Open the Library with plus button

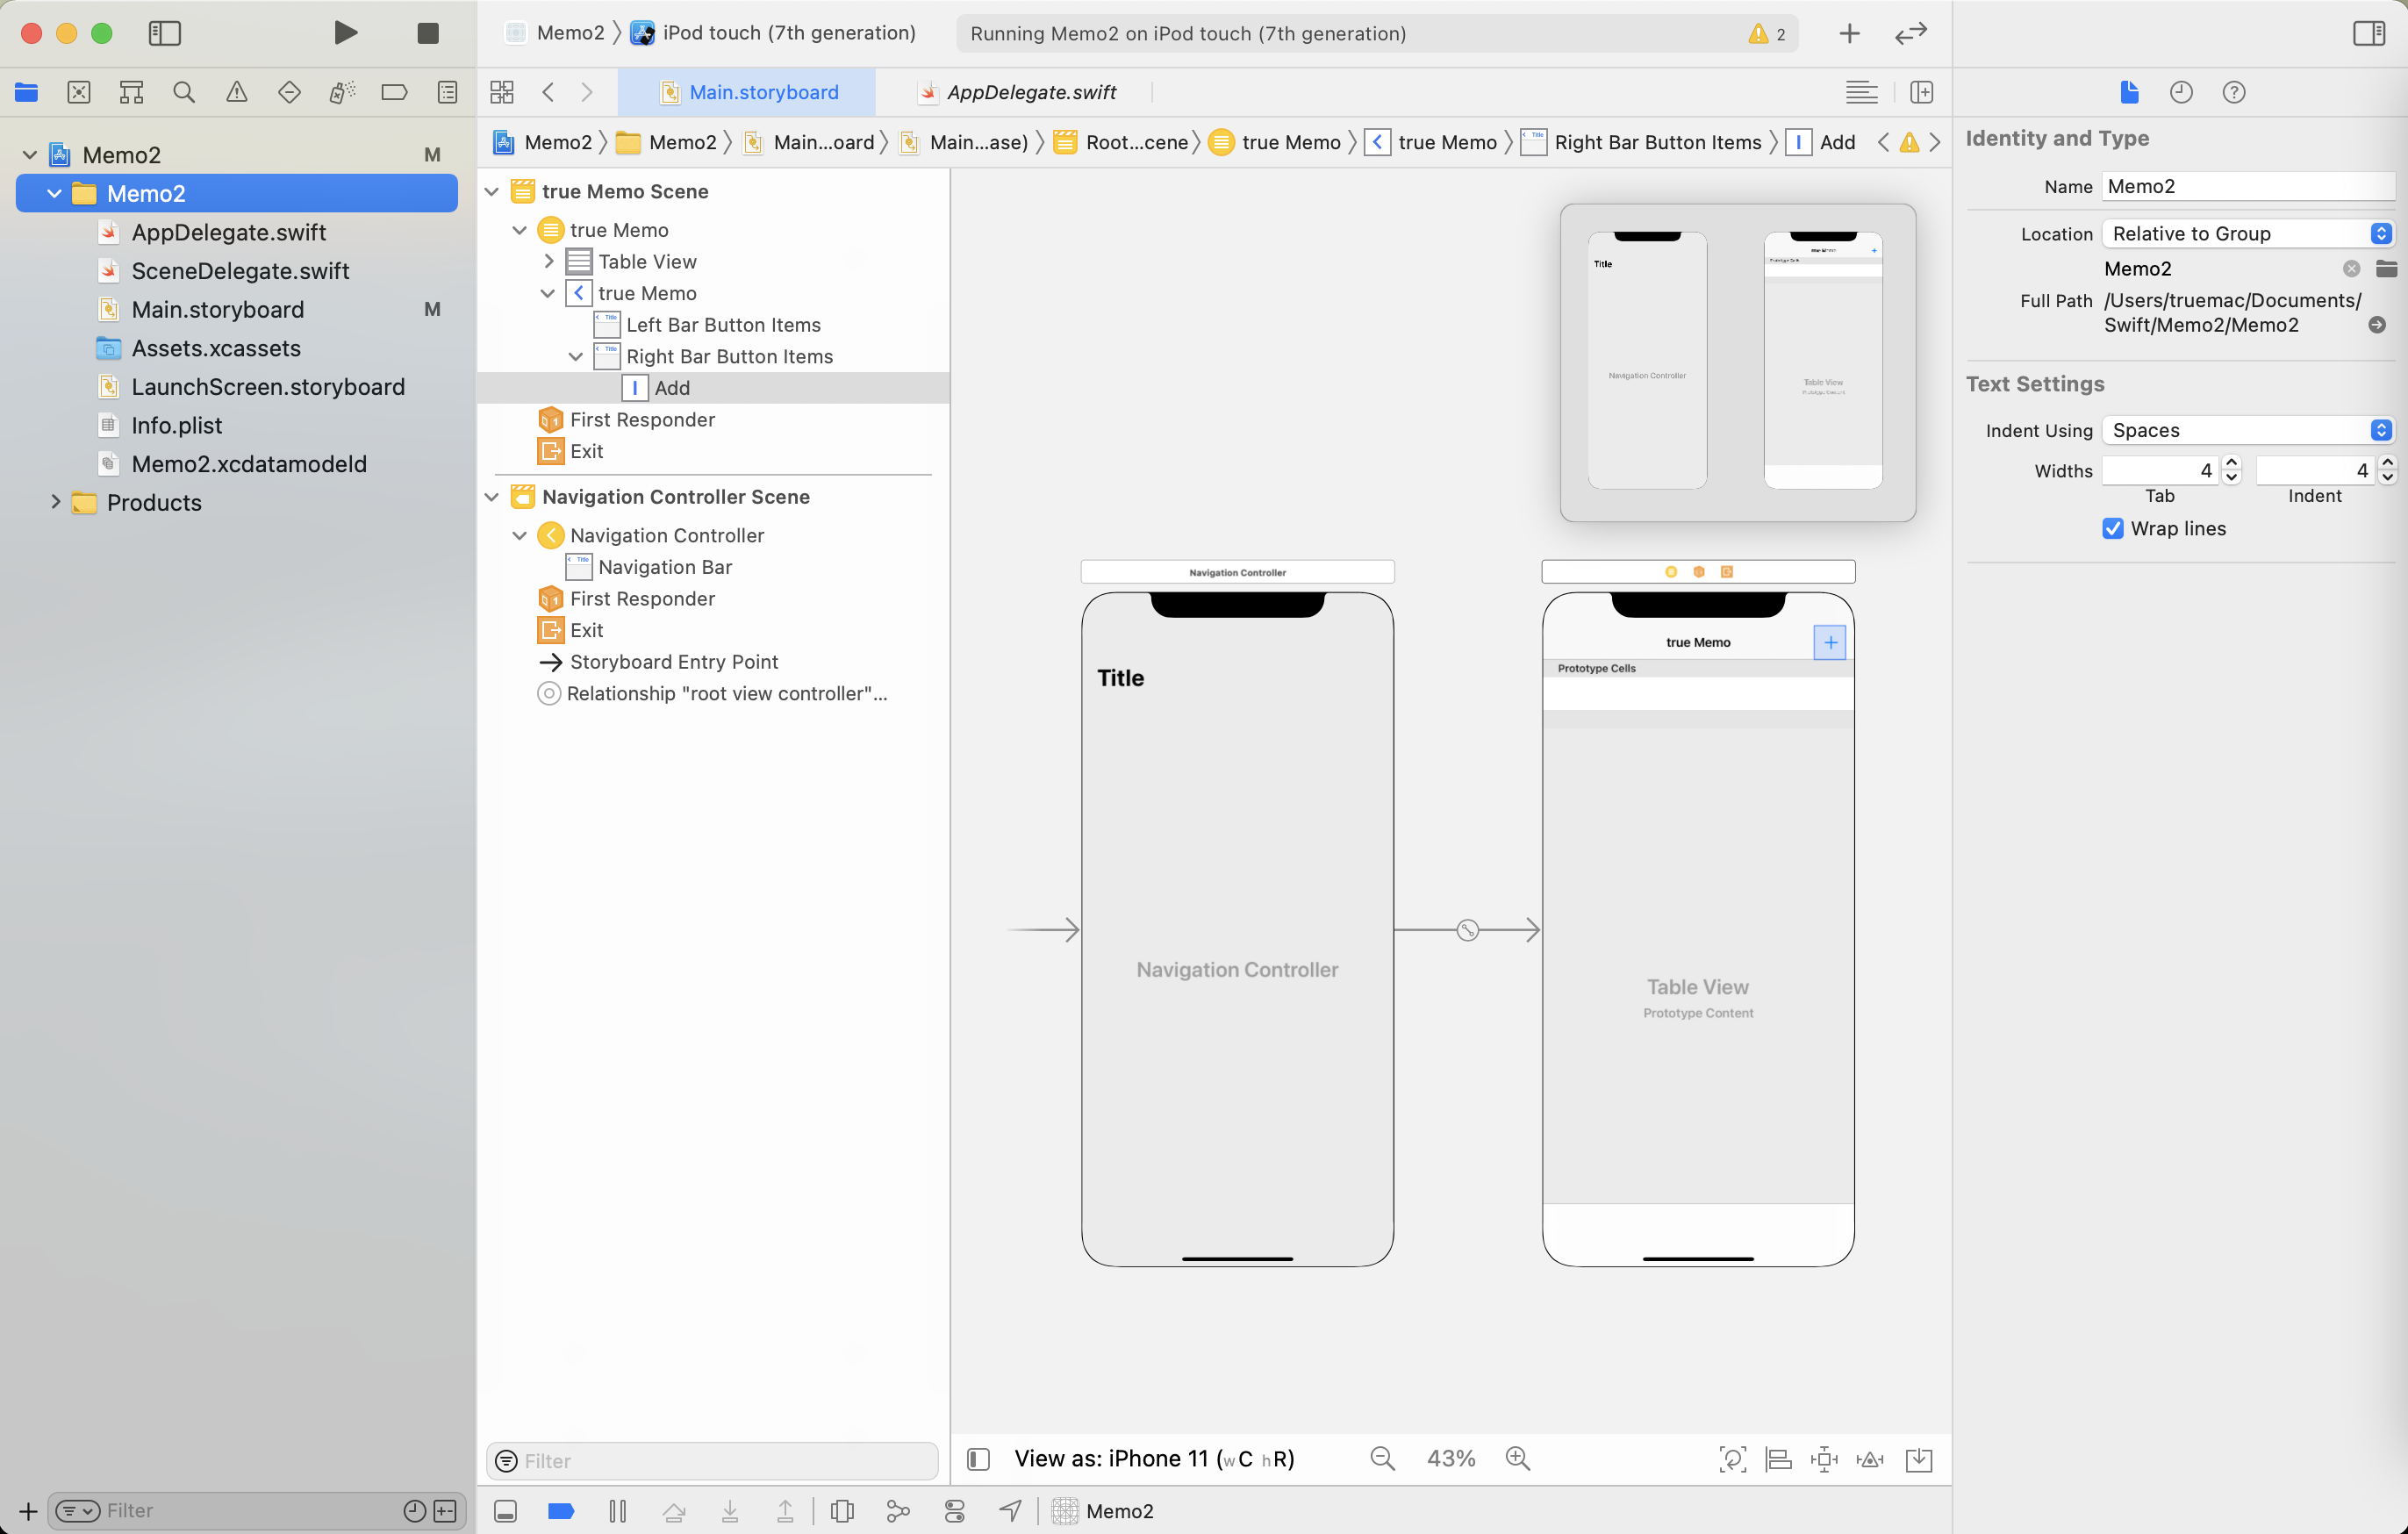[x=1849, y=33]
